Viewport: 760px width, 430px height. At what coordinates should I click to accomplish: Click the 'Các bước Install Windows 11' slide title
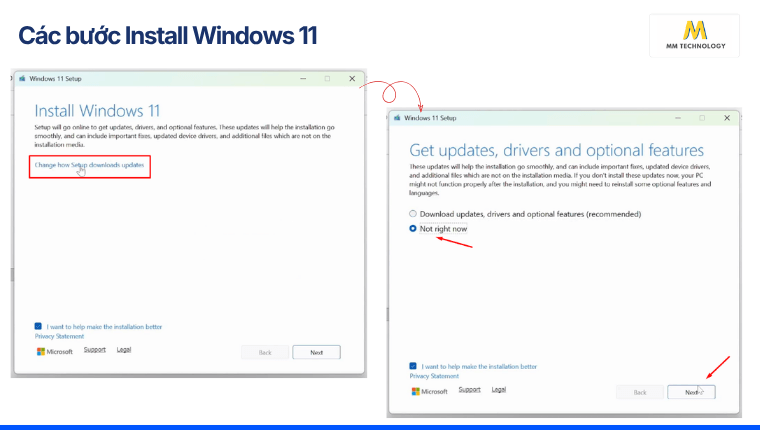(168, 36)
